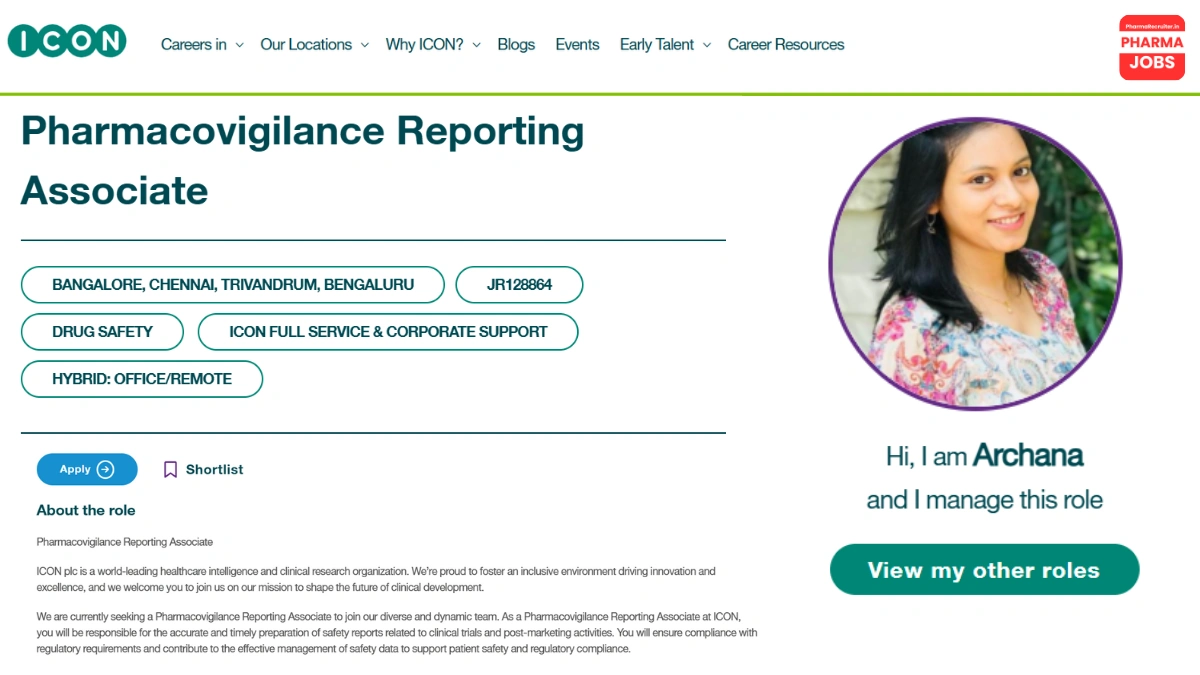Go to the Events page
Viewport: 1200px width, 675px height.
pos(577,44)
